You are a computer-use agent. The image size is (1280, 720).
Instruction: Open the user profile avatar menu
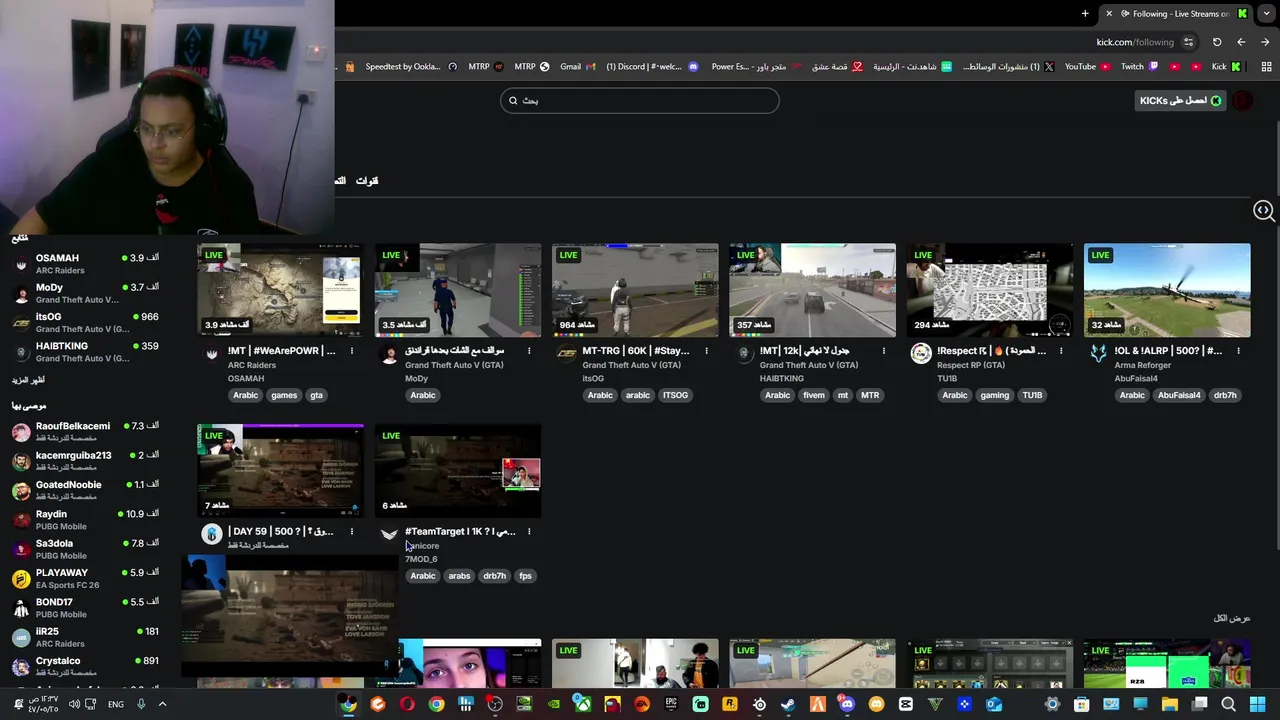1243,100
